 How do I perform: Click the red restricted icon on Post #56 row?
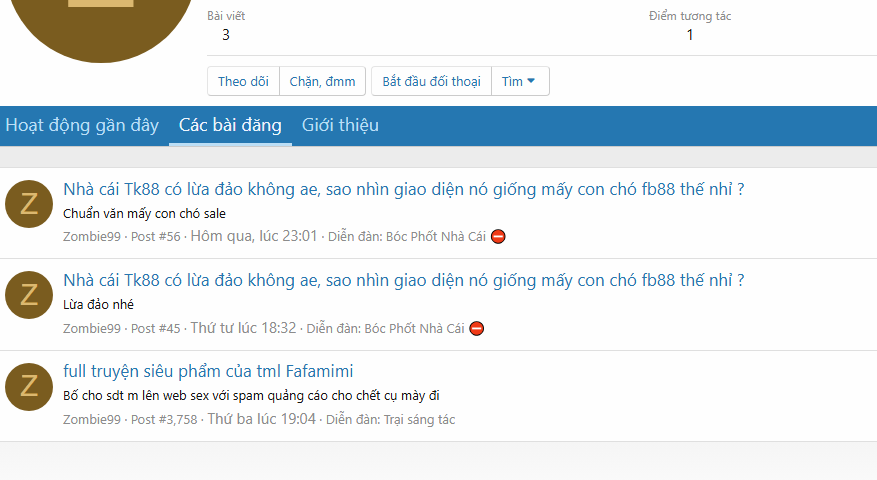coord(498,237)
